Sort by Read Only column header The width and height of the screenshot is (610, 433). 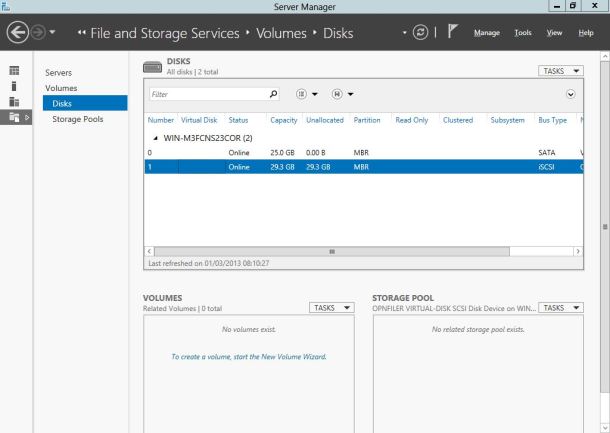point(412,120)
